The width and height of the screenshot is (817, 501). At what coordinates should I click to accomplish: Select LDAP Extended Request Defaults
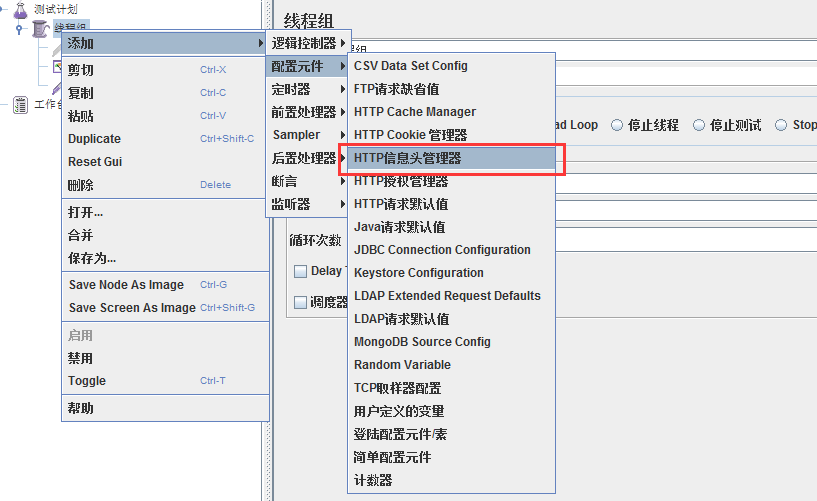pos(451,296)
